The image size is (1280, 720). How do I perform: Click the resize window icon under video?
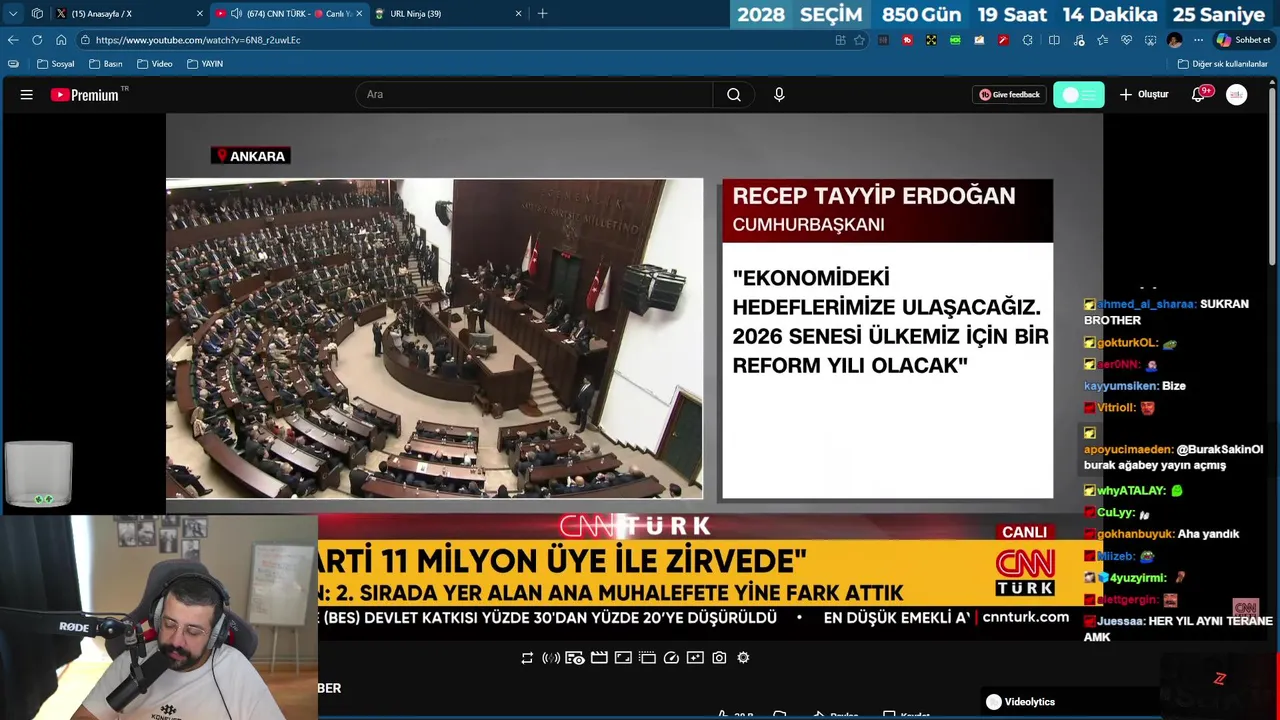pos(623,657)
